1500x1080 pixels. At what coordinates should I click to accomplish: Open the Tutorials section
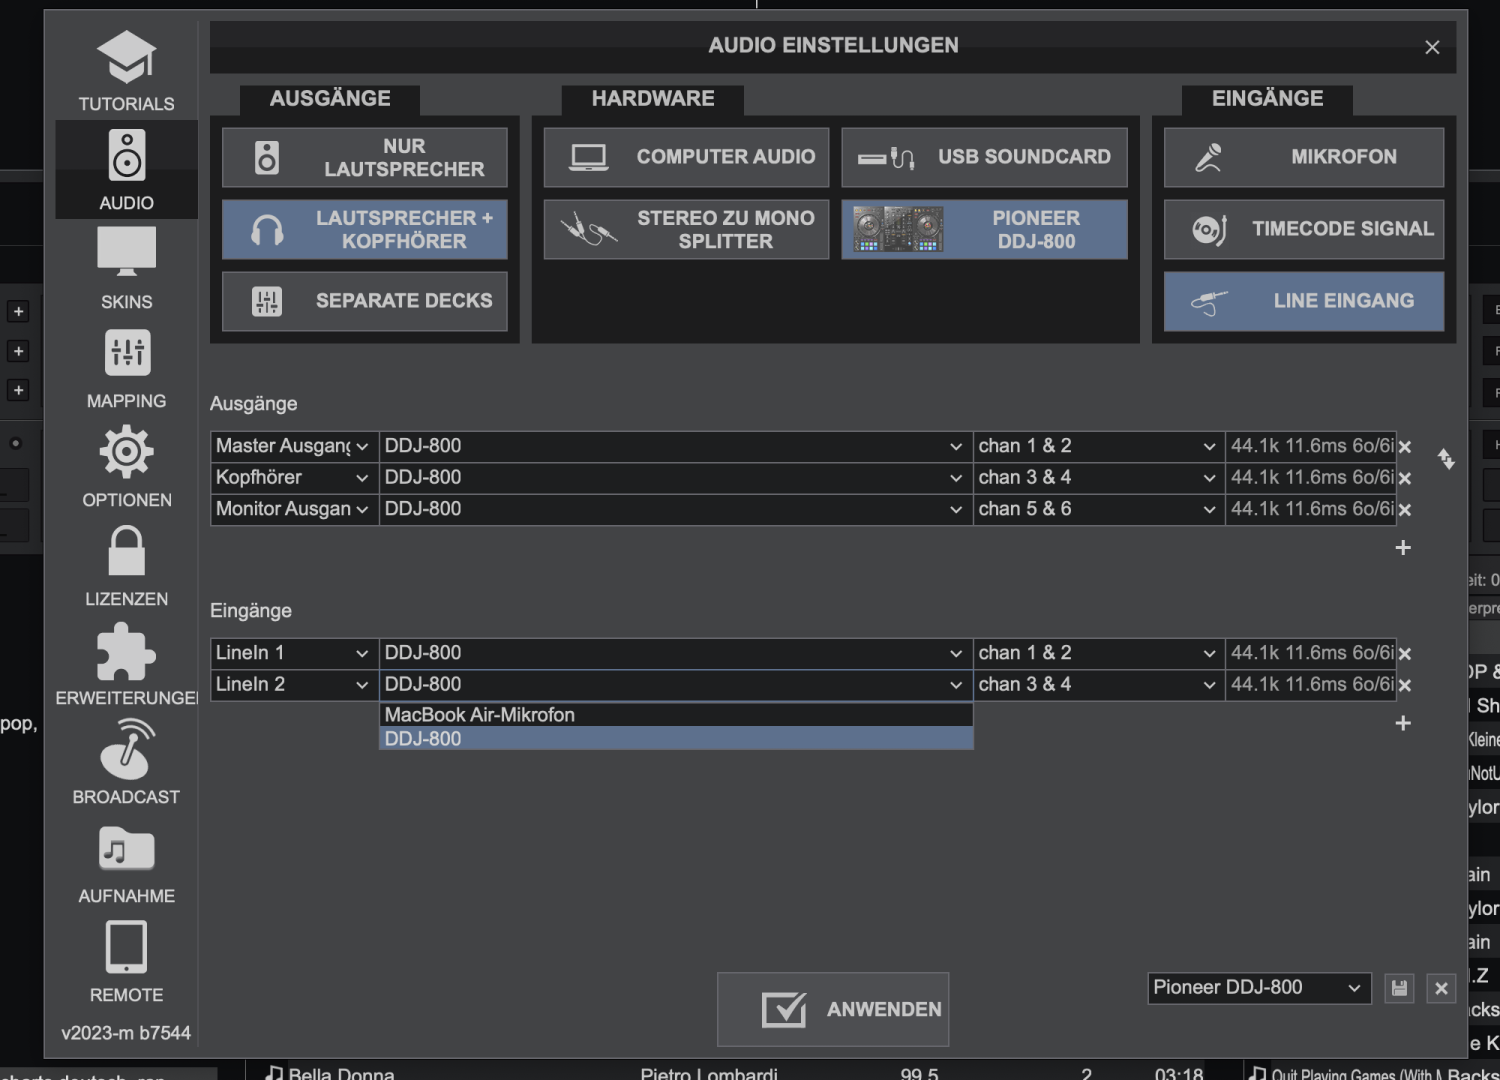pos(126,71)
